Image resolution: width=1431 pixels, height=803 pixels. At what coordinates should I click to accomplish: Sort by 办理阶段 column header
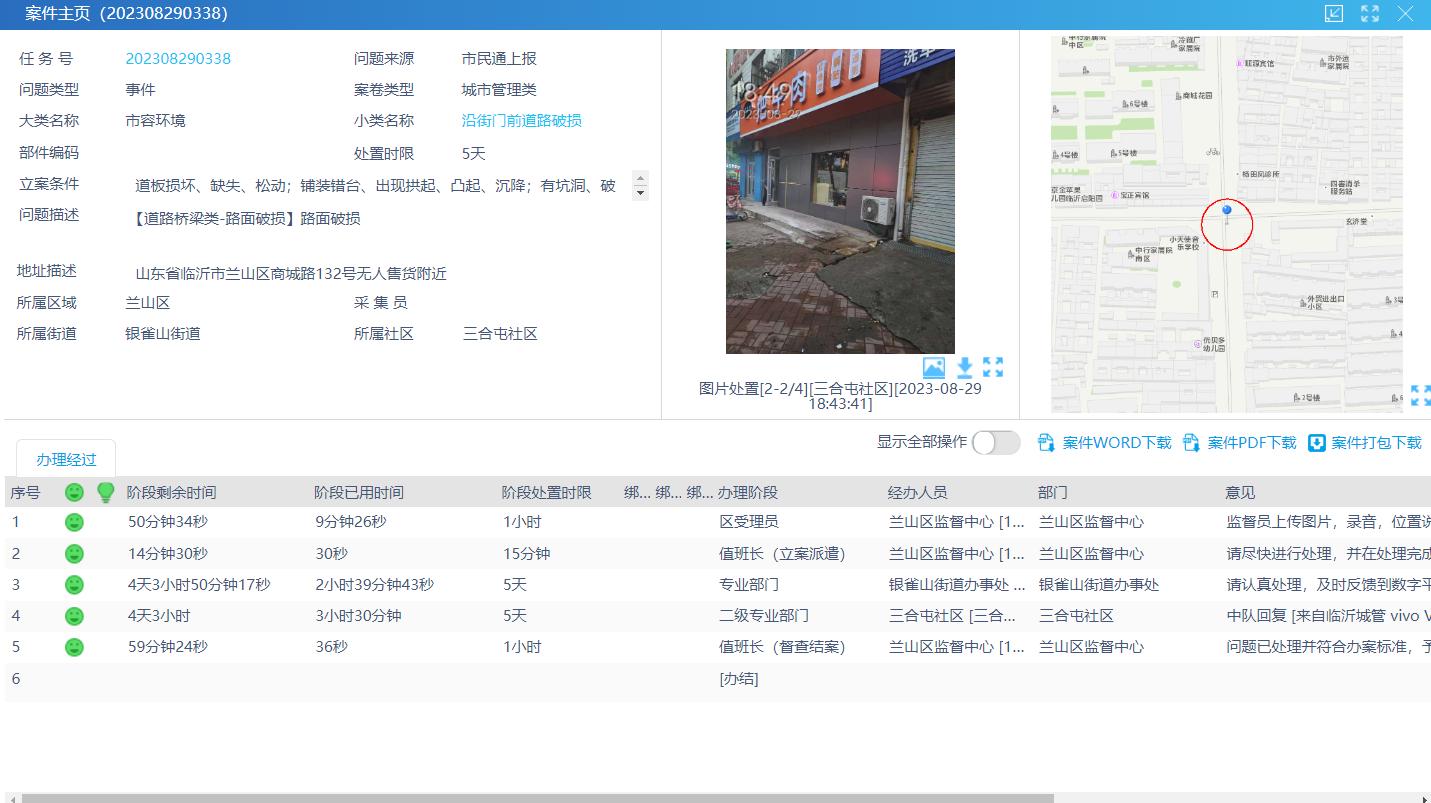click(x=748, y=492)
